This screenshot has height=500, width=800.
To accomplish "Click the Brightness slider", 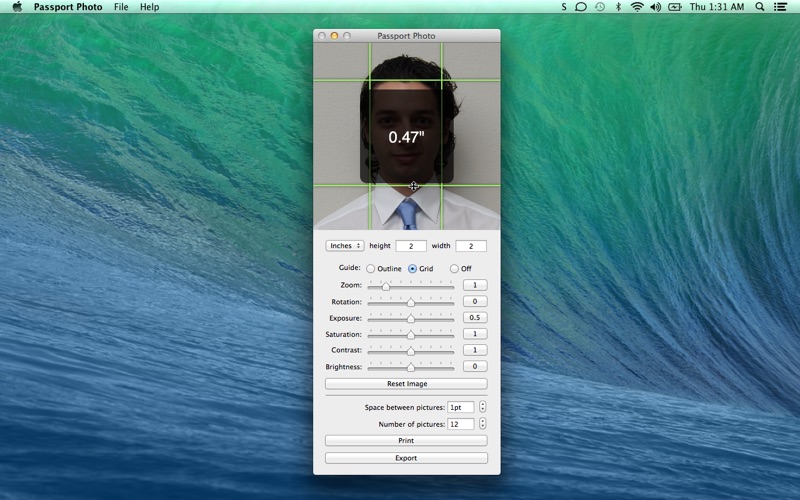I will click(411, 367).
